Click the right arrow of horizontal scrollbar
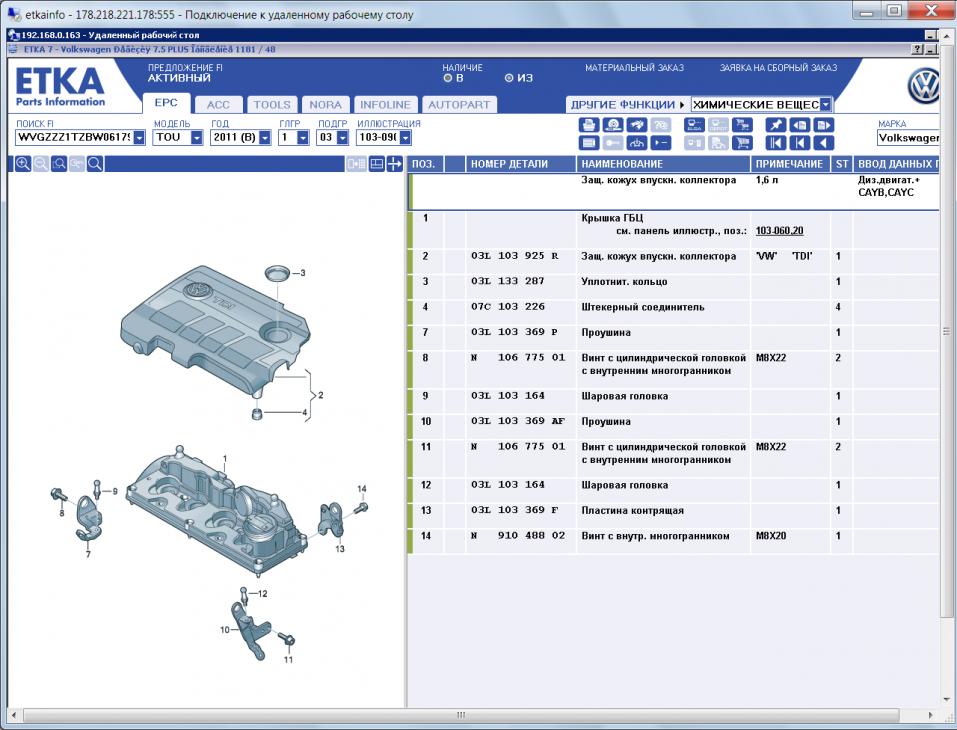Image resolution: width=957 pixels, height=730 pixels. click(931, 715)
